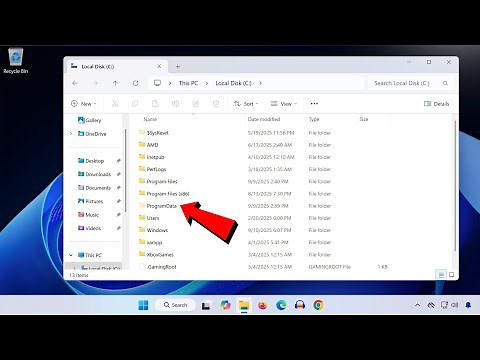
Task: Select the Program Files (x86) folder
Action: pyautogui.click(x=164, y=194)
